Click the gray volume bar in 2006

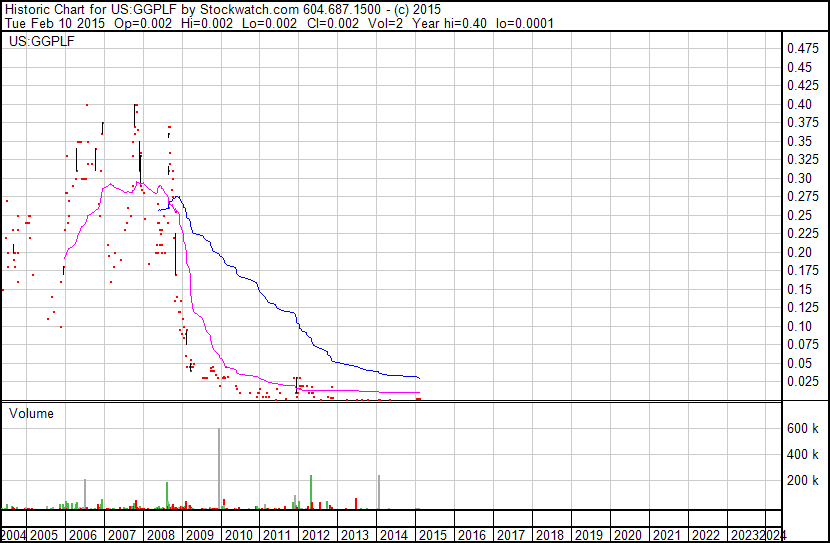coord(85,494)
